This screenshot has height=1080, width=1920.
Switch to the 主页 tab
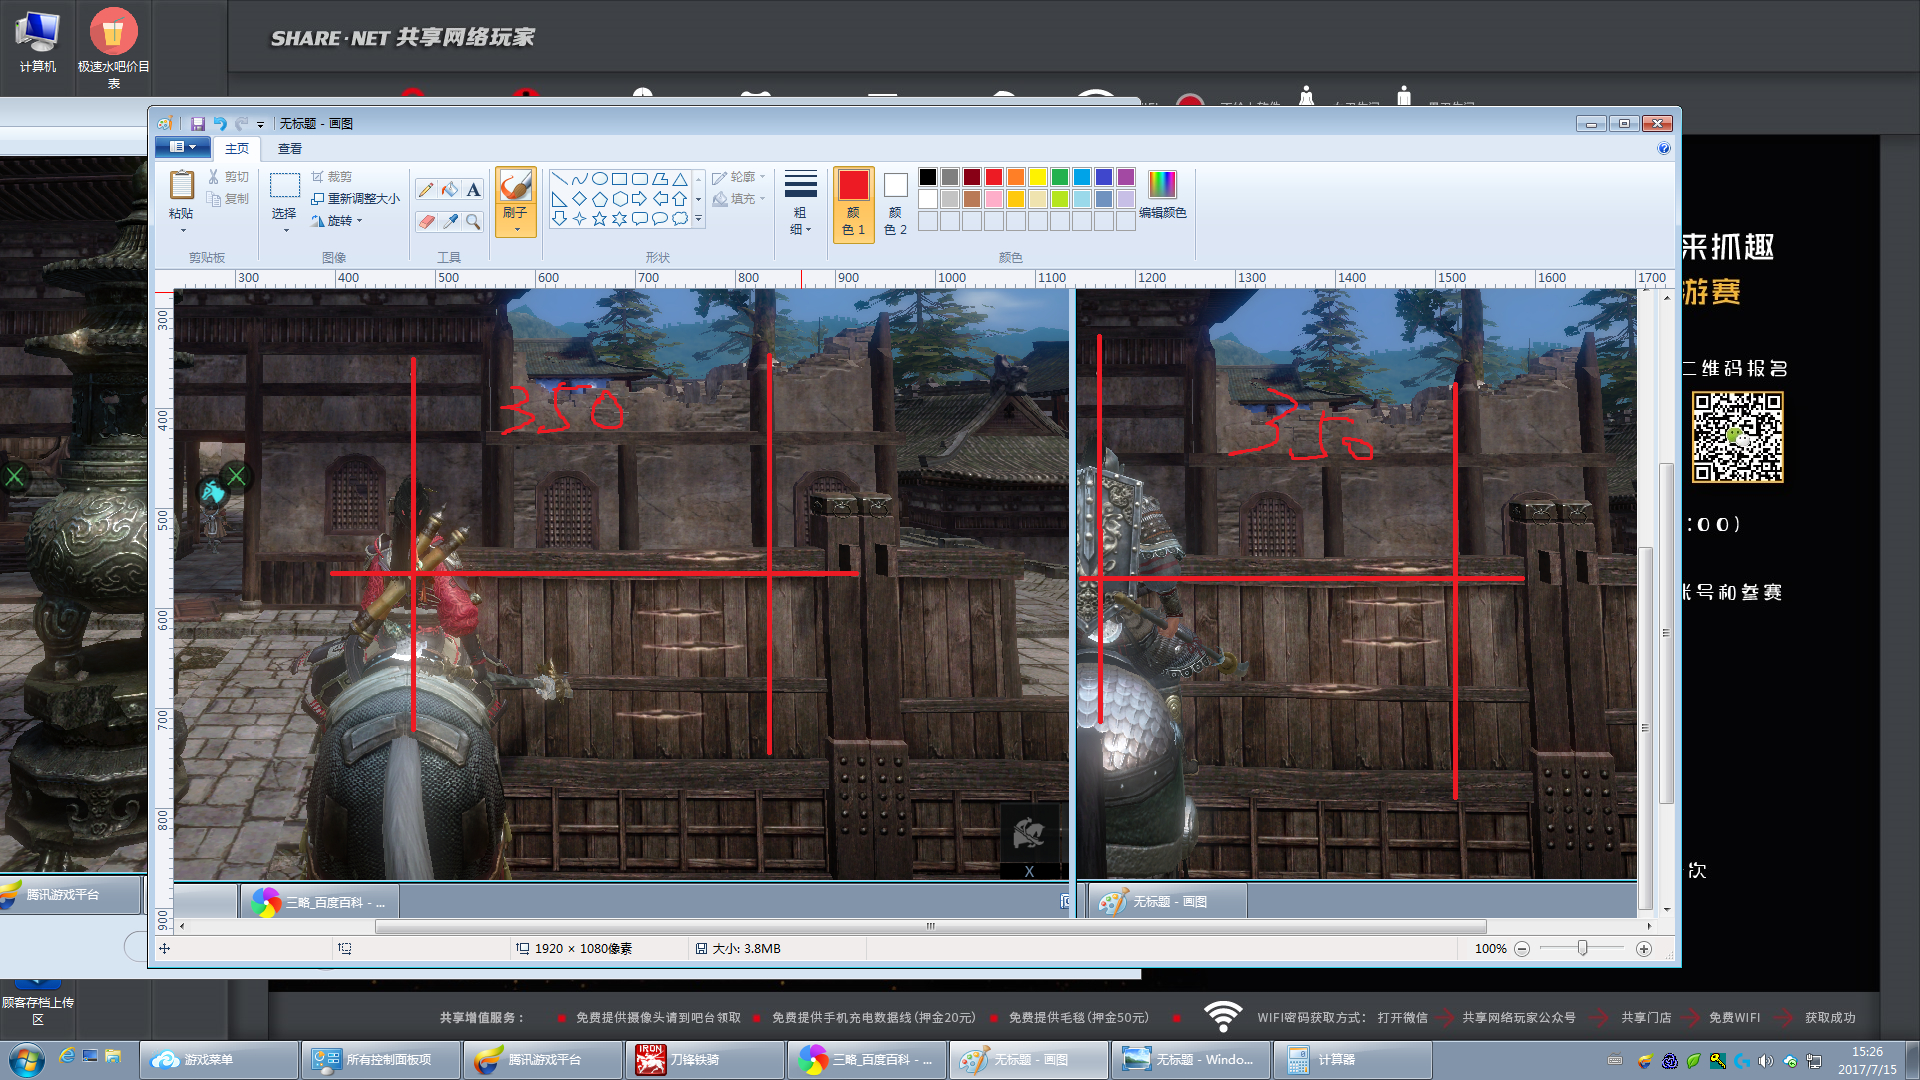pyautogui.click(x=237, y=149)
